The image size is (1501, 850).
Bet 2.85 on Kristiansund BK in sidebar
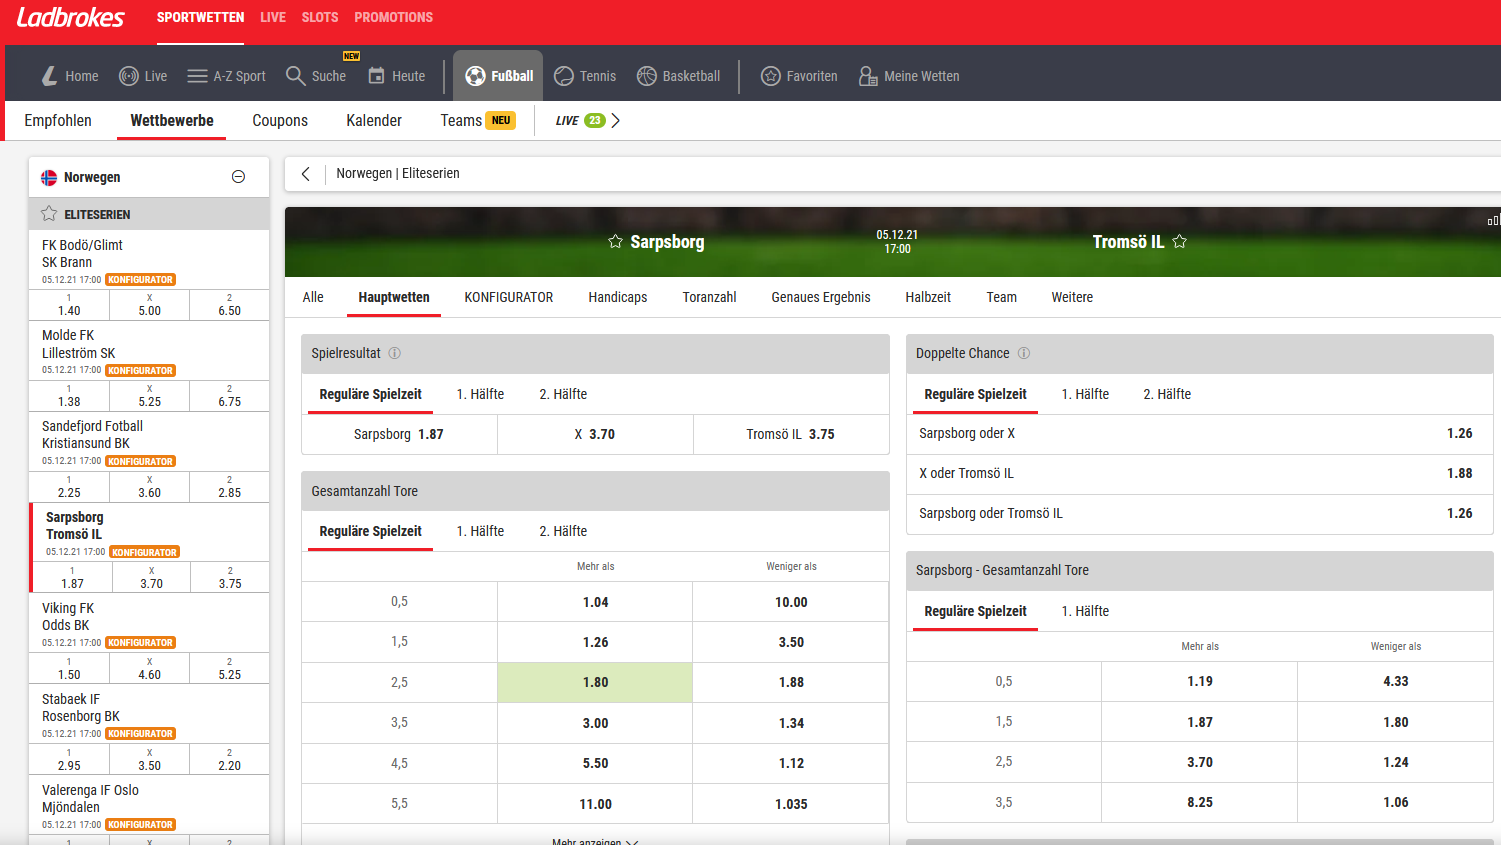pos(230,487)
